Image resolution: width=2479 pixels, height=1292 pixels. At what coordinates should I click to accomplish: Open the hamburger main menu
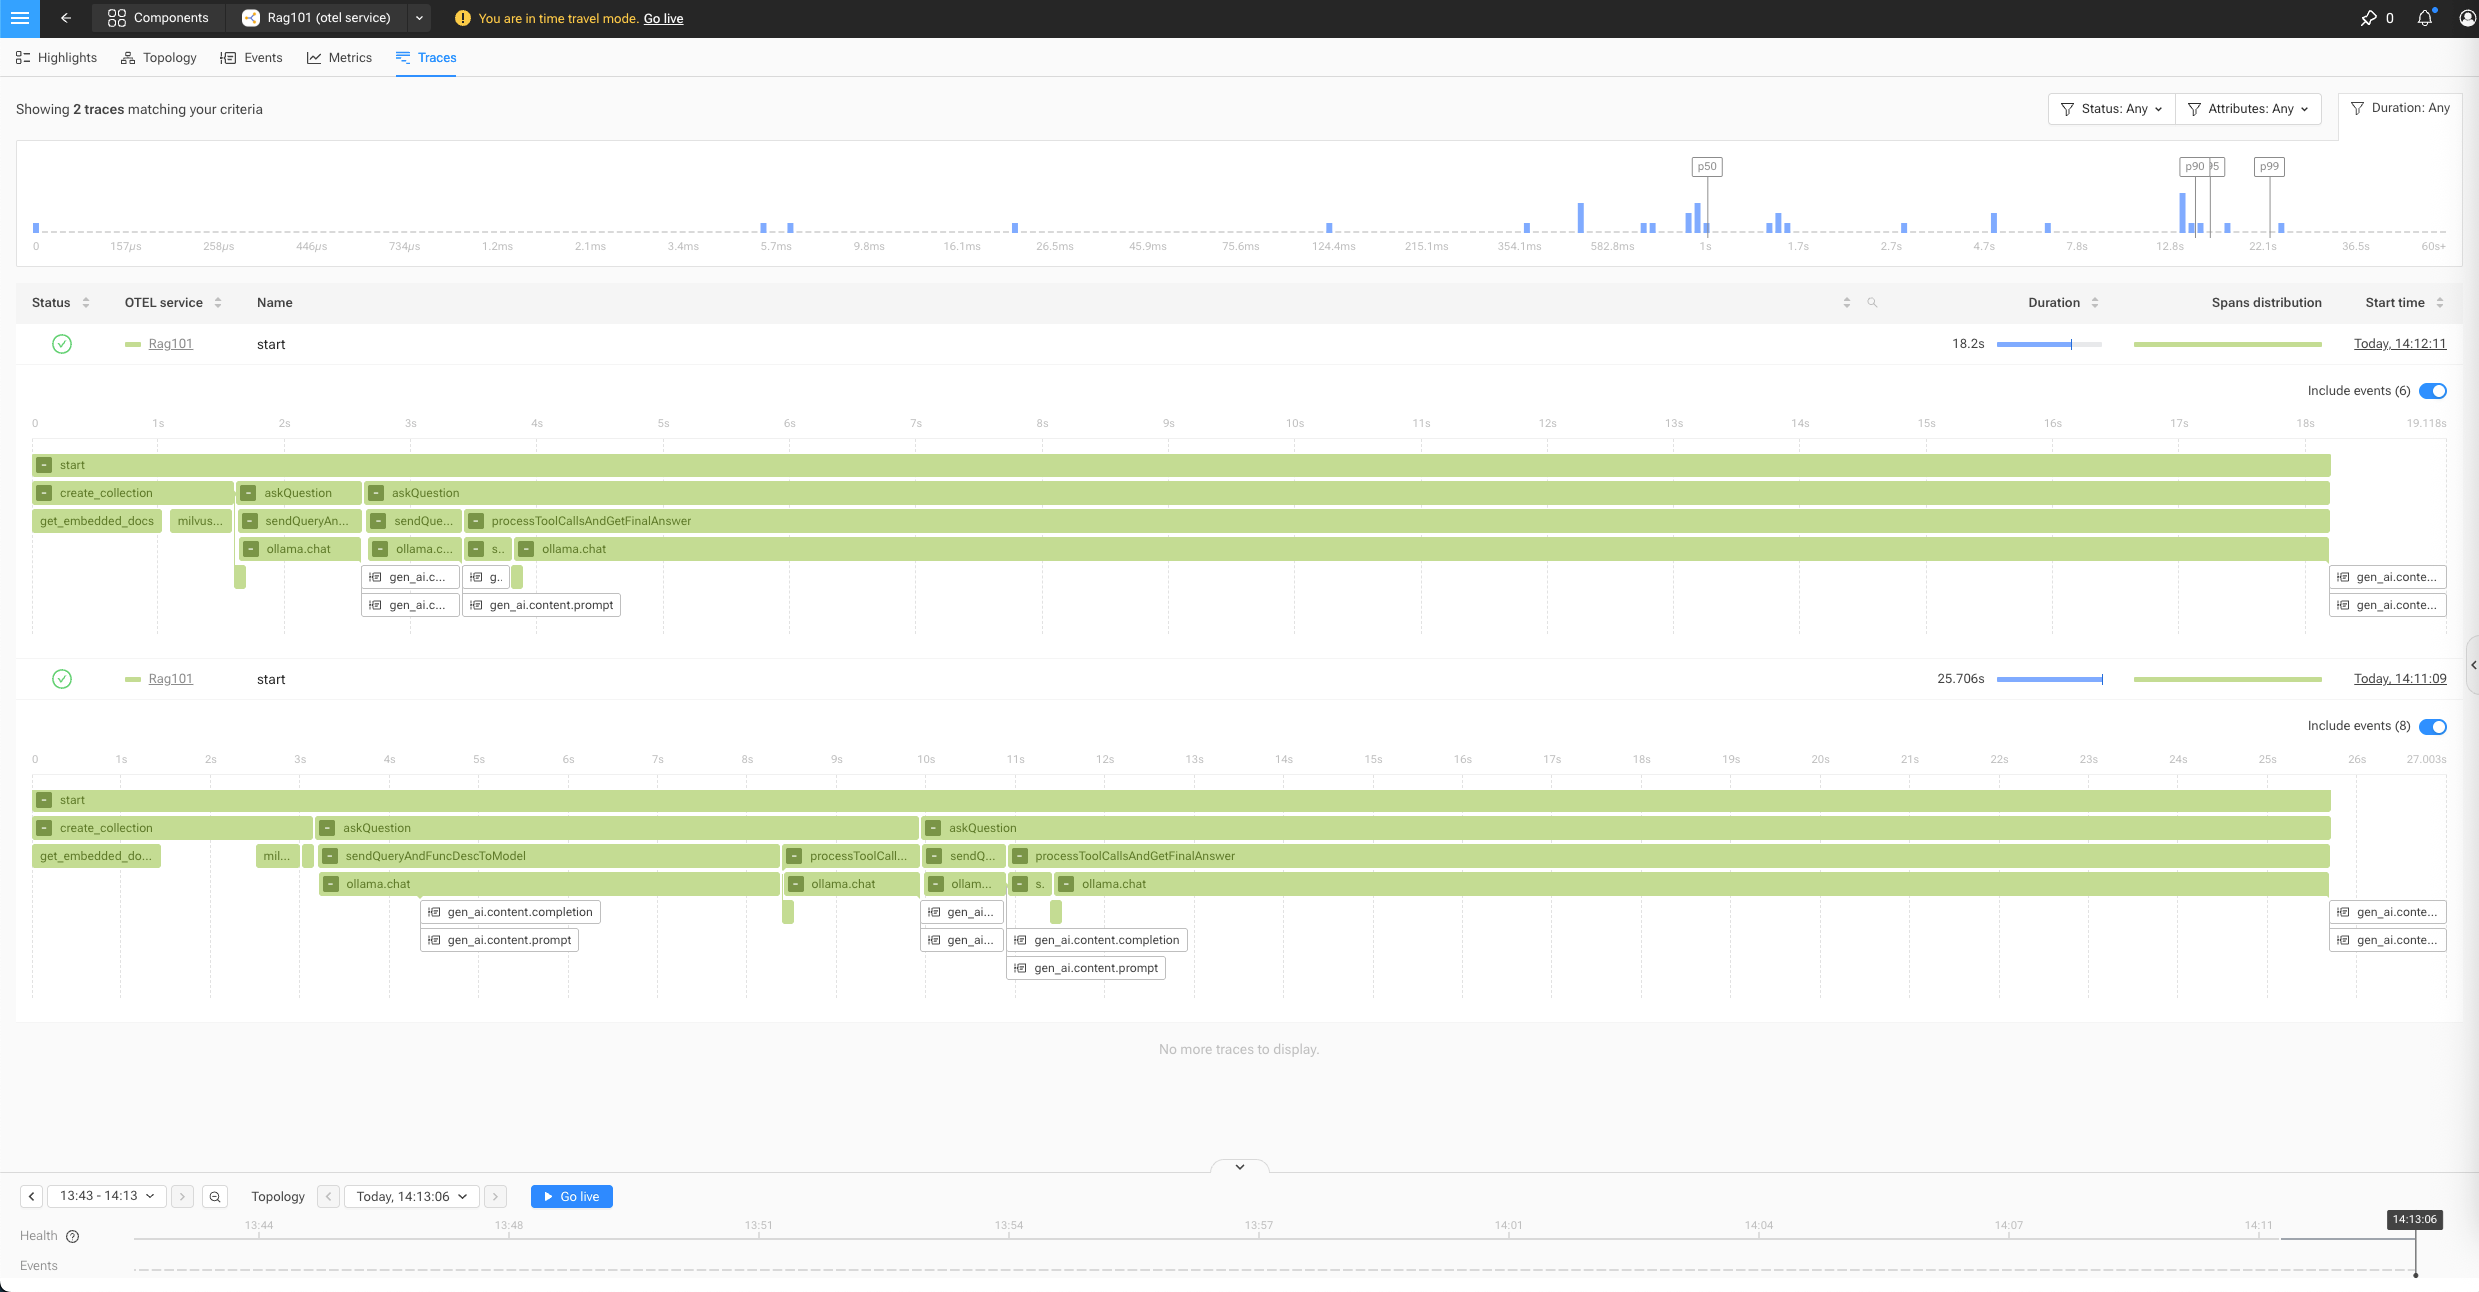click(19, 18)
